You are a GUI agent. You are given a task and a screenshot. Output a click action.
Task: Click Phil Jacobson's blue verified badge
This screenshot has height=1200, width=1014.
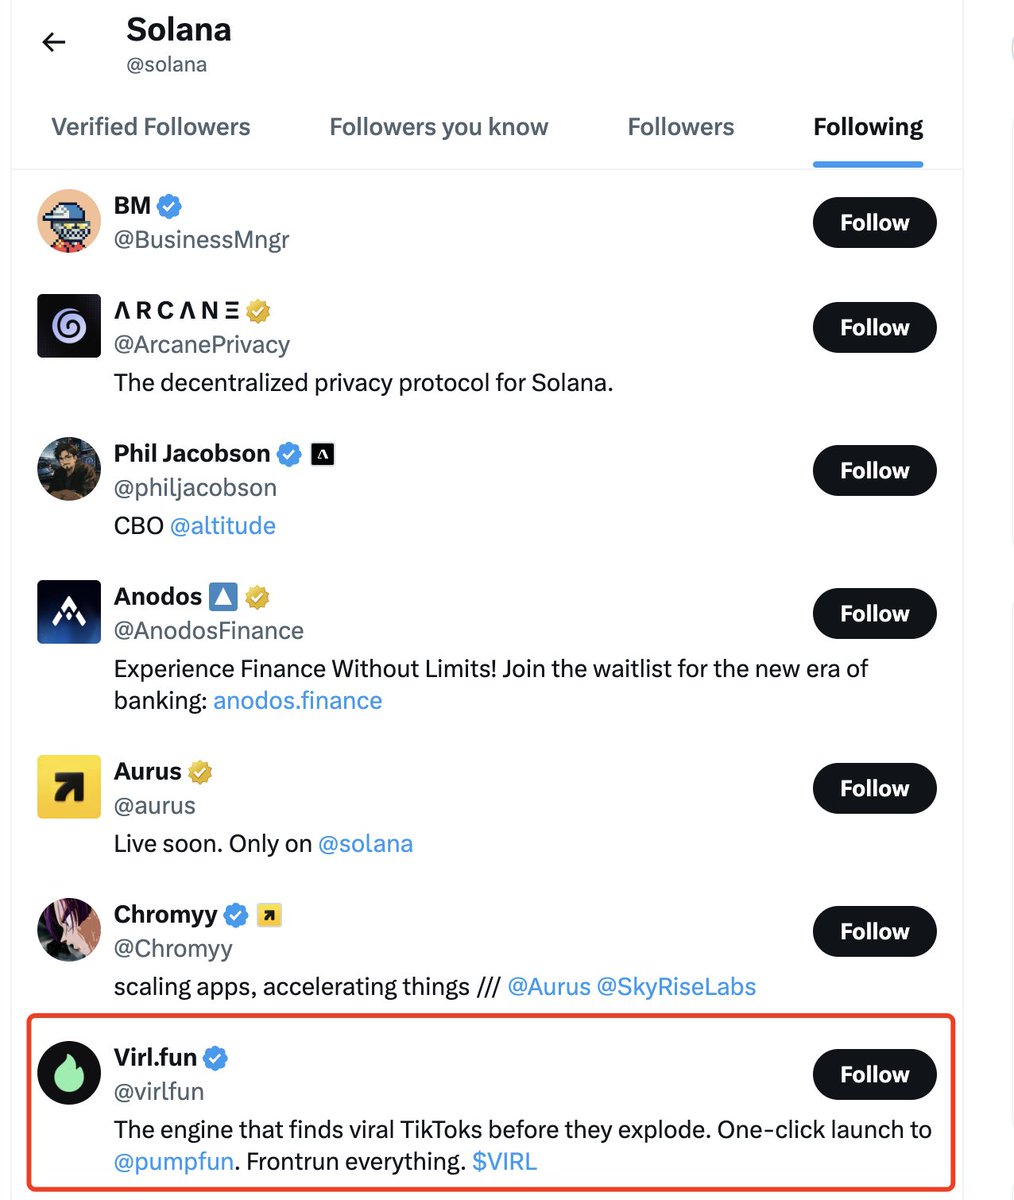tap(289, 454)
